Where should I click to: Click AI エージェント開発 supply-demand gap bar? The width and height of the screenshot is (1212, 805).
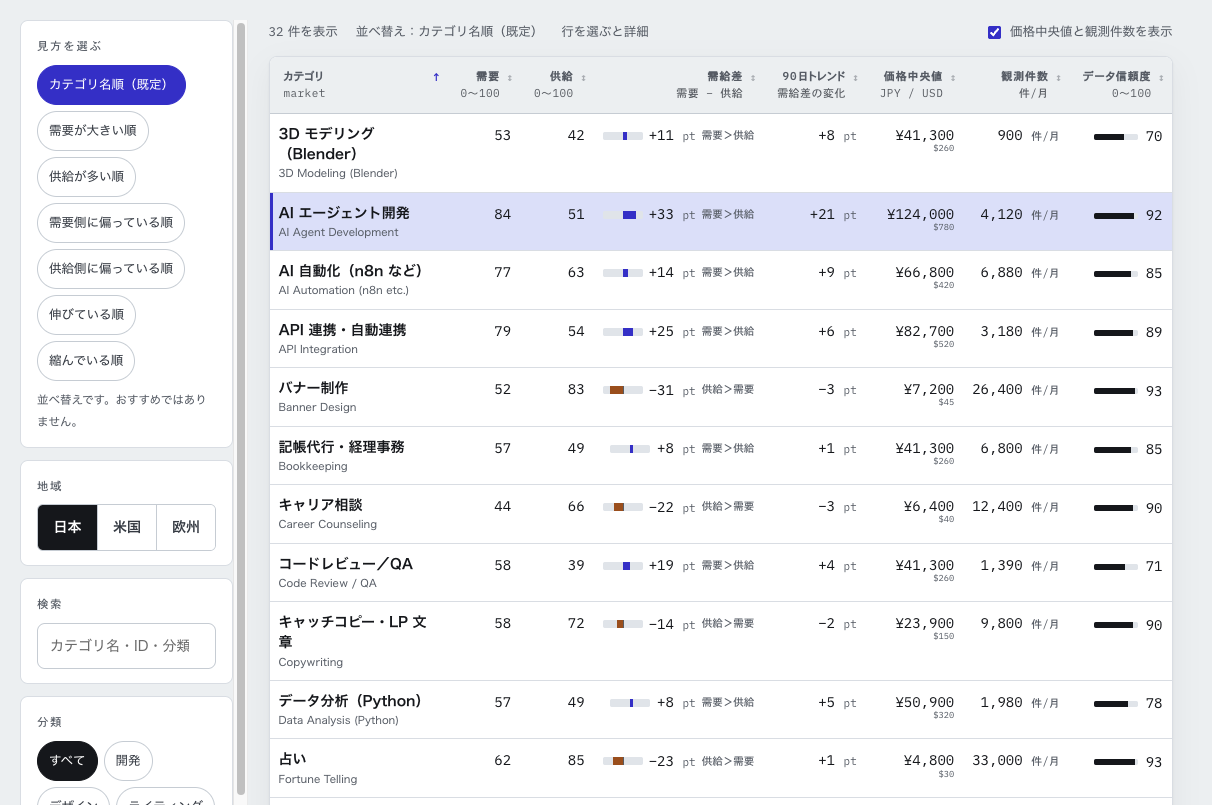[623, 215]
